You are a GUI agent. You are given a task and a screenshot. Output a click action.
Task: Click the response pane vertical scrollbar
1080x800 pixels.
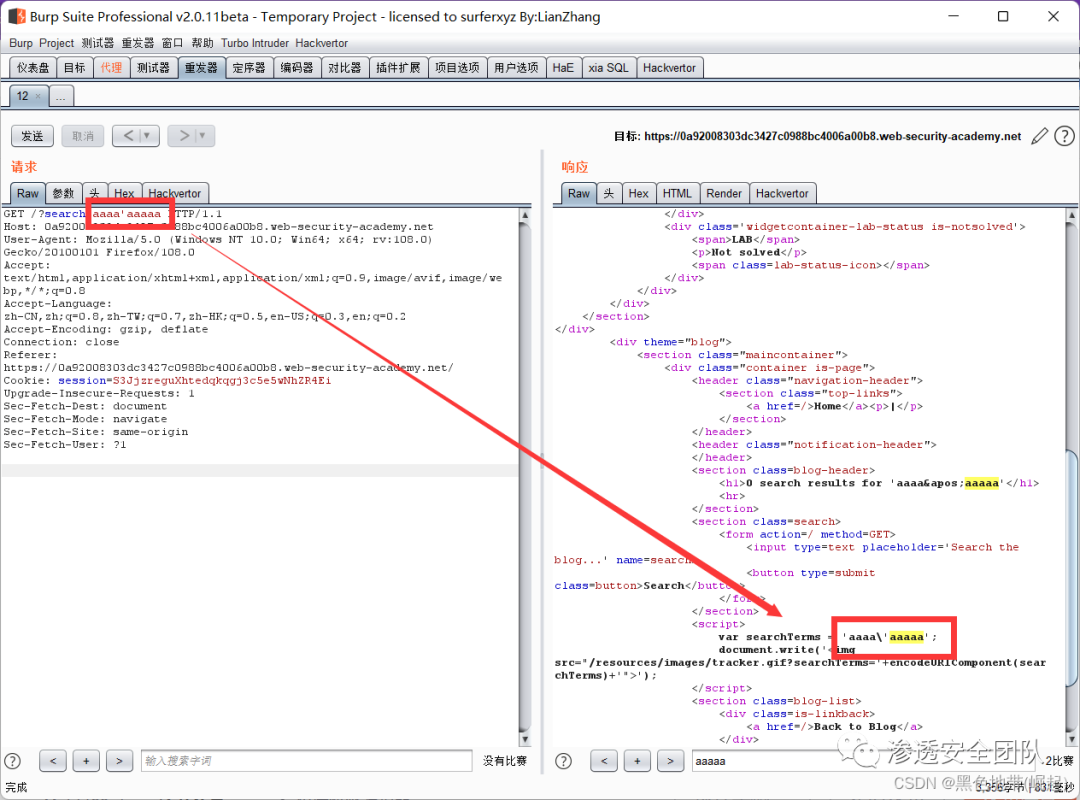click(1072, 475)
